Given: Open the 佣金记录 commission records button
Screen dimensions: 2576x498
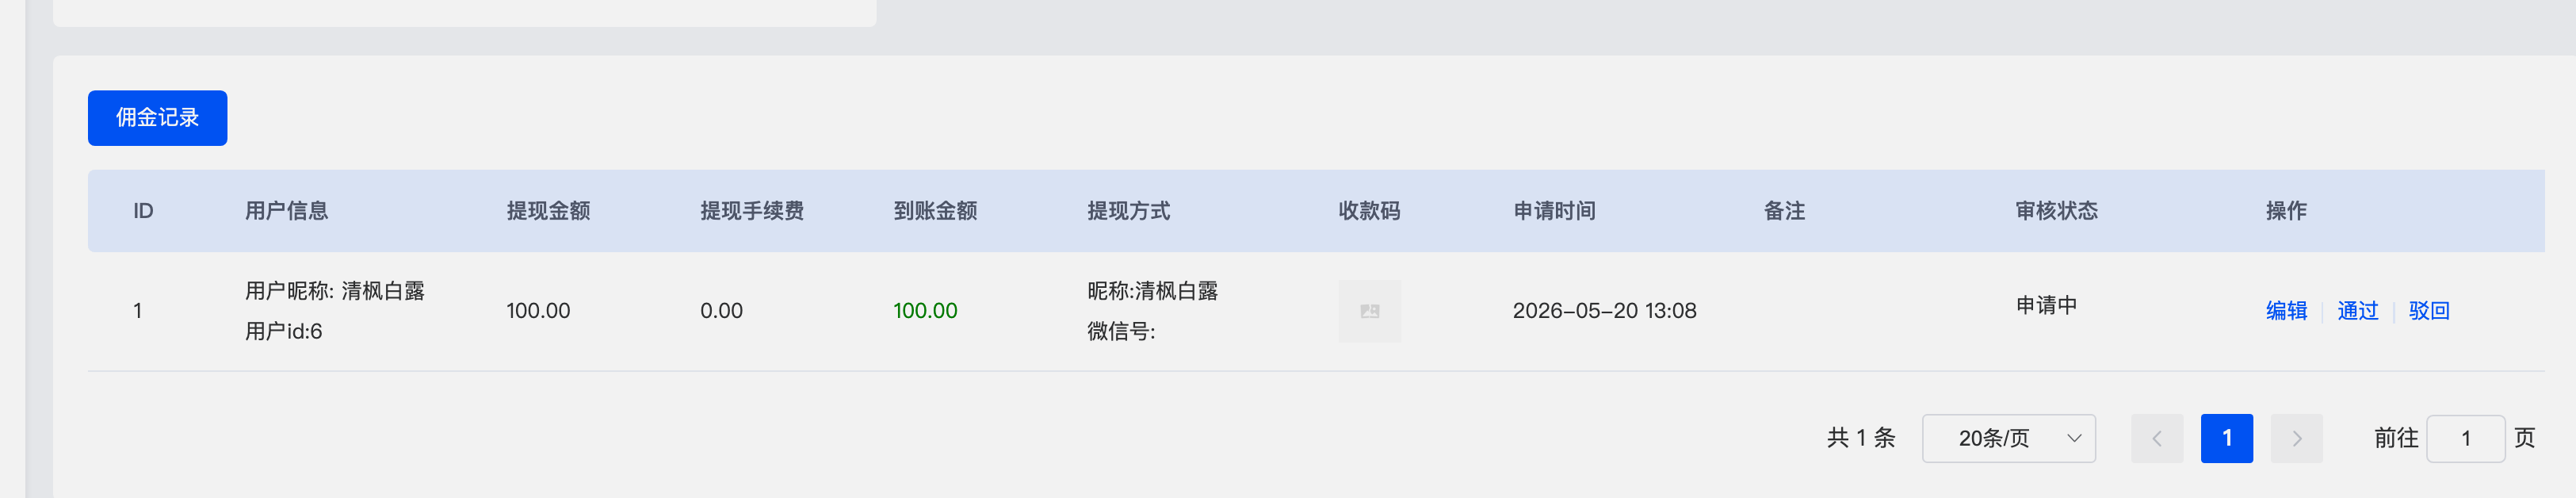Looking at the screenshot, I should 157,118.
